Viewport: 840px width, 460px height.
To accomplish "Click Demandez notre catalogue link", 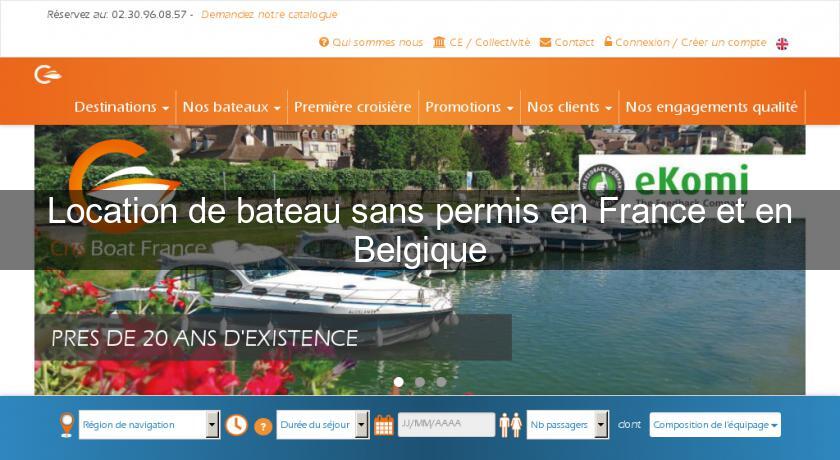I will (x=269, y=15).
